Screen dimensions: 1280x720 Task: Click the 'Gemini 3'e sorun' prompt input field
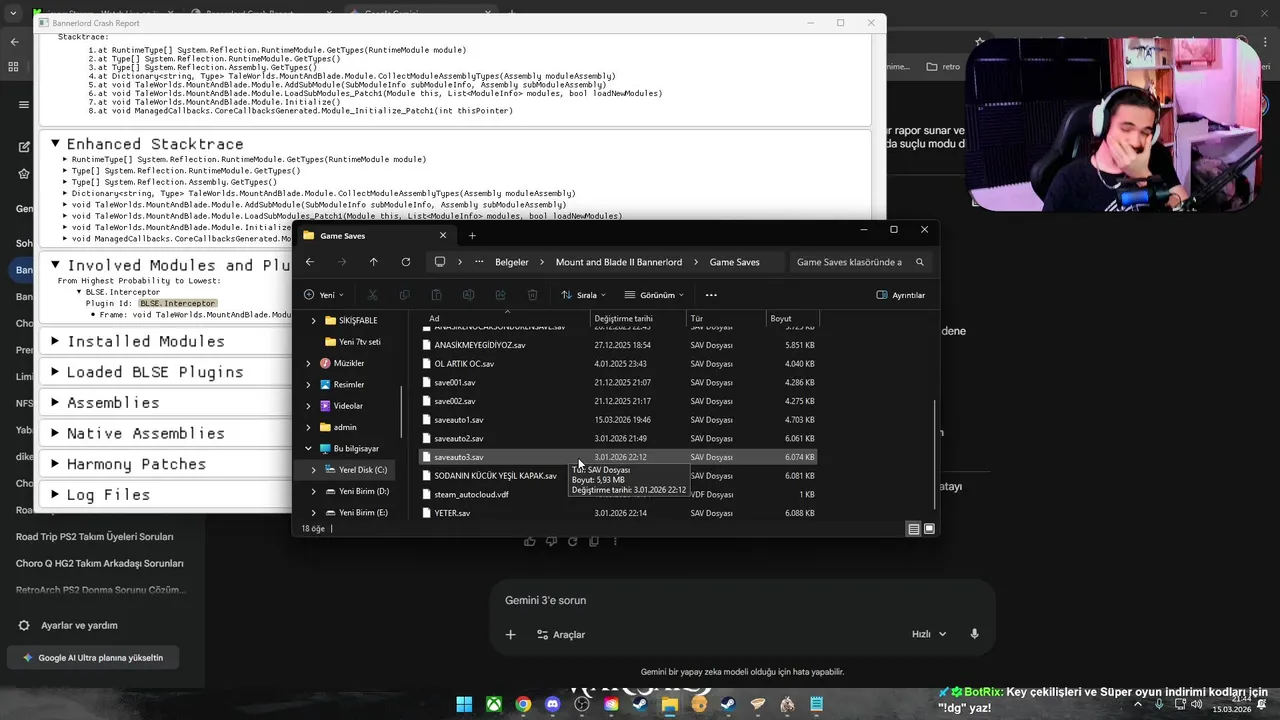(x=740, y=600)
